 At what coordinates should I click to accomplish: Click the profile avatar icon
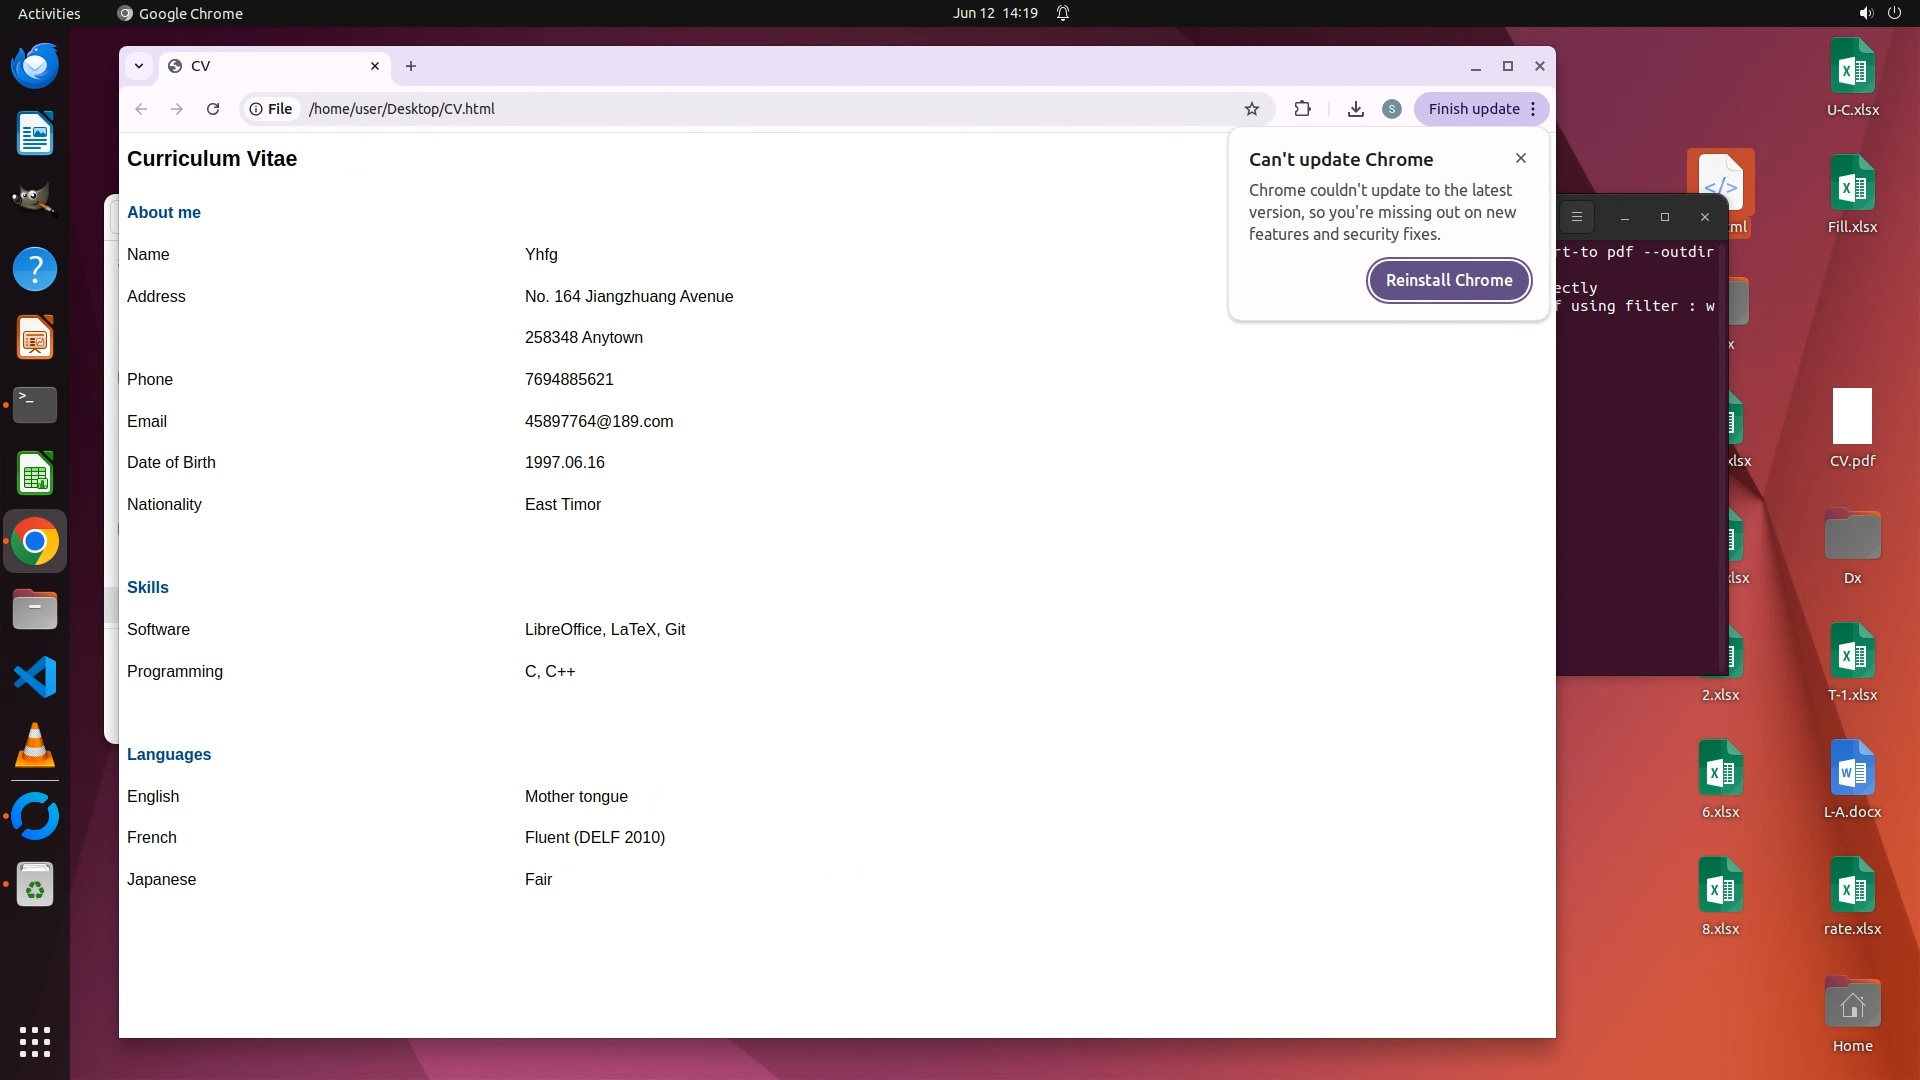click(x=1391, y=109)
